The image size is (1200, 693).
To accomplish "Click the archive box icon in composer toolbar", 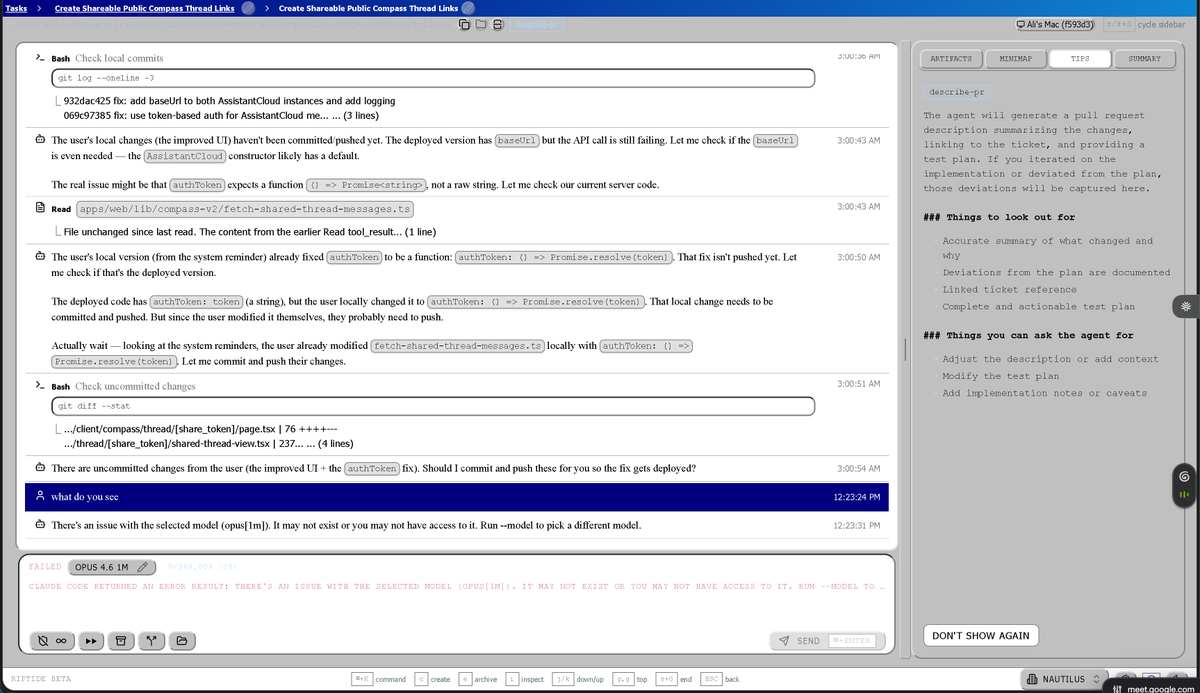I will coord(120,641).
